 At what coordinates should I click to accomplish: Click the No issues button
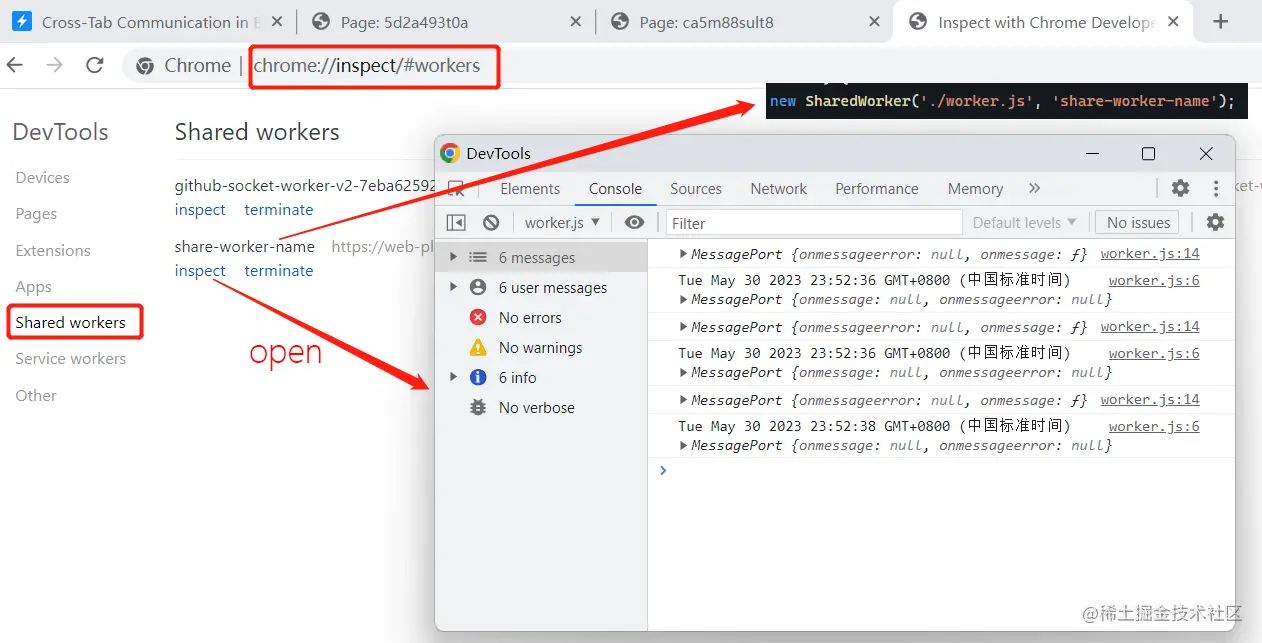[x=1137, y=222]
